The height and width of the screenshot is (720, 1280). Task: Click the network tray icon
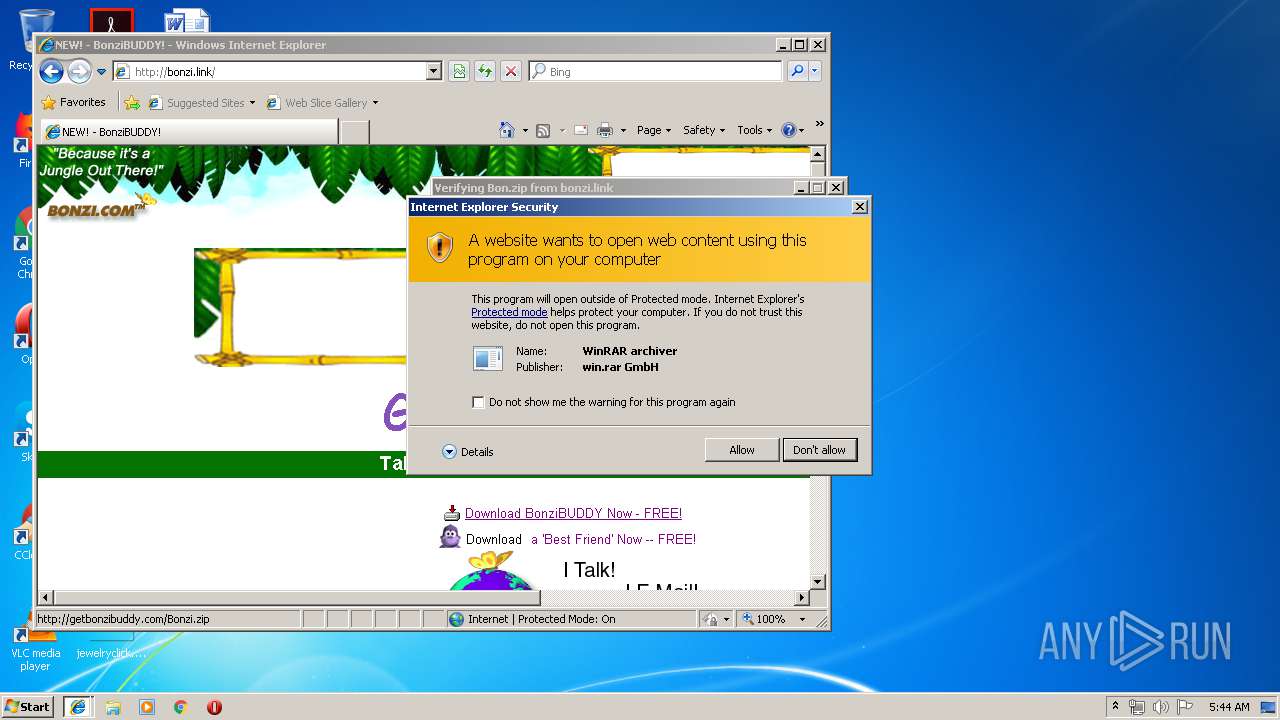pyautogui.click(x=1137, y=707)
